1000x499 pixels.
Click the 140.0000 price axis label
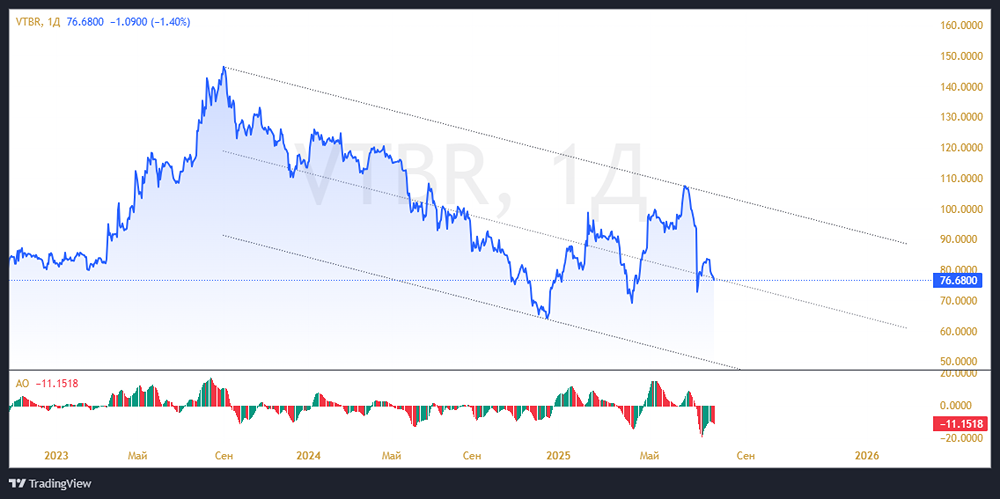click(962, 87)
